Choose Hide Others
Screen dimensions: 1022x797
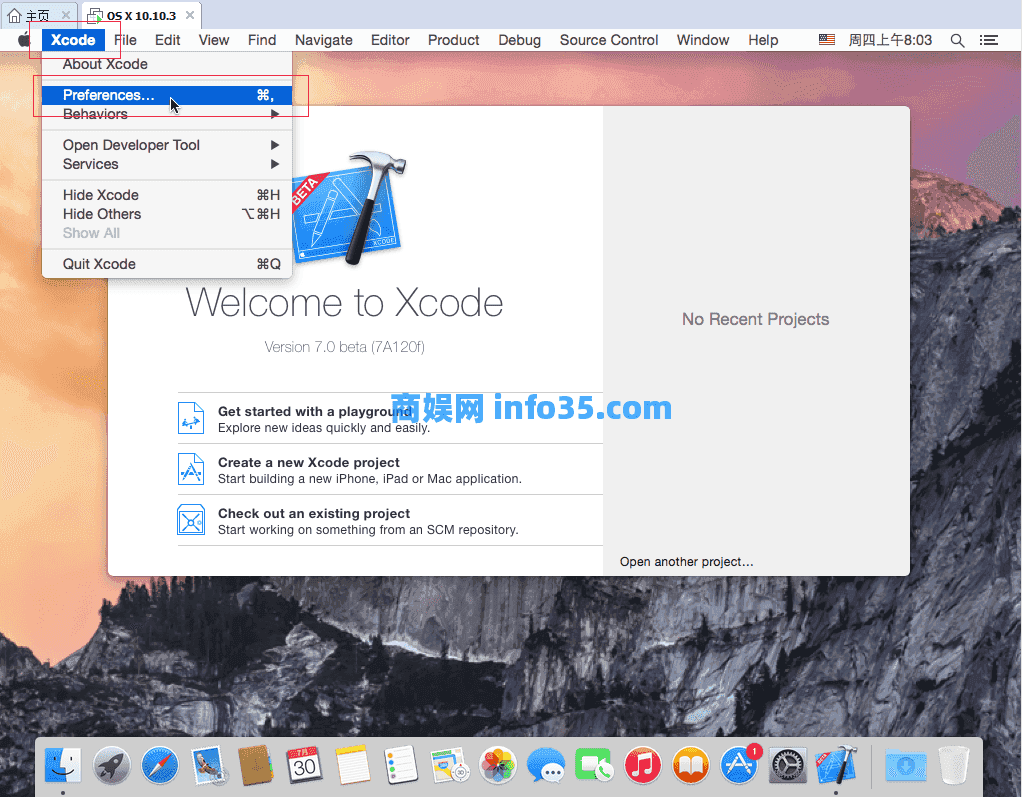pyautogui.click(x=167, y=214)
